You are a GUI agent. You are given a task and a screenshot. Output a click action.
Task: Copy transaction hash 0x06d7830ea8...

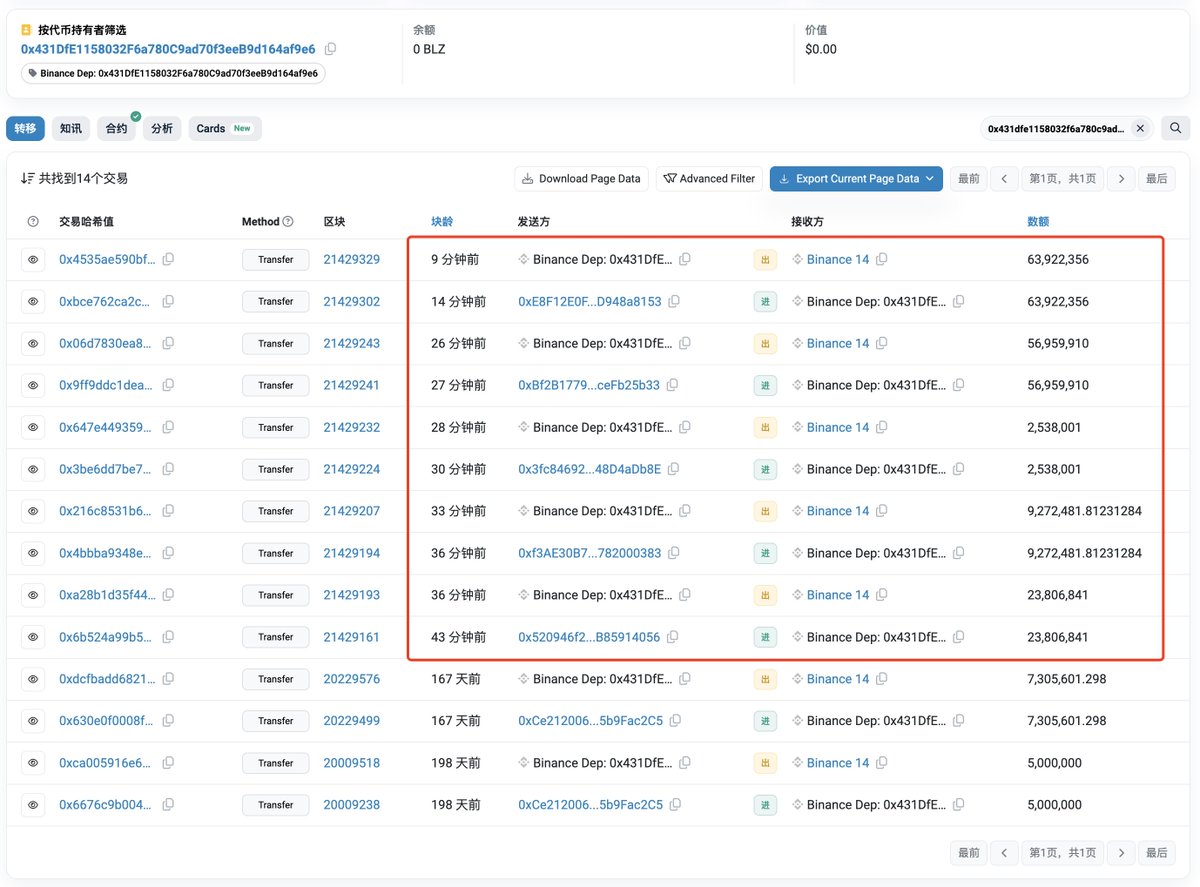coord(168,343)
